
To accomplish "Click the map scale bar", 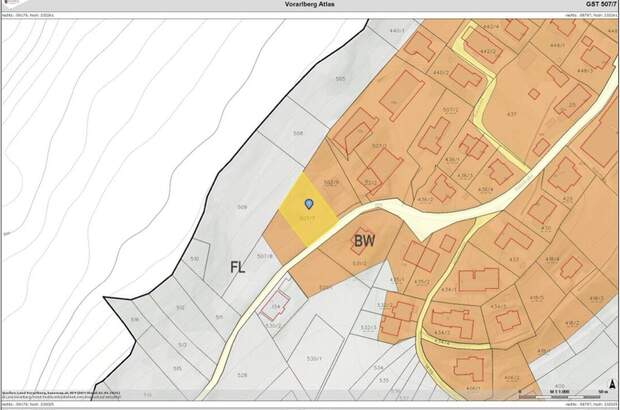I will [561, 397].
